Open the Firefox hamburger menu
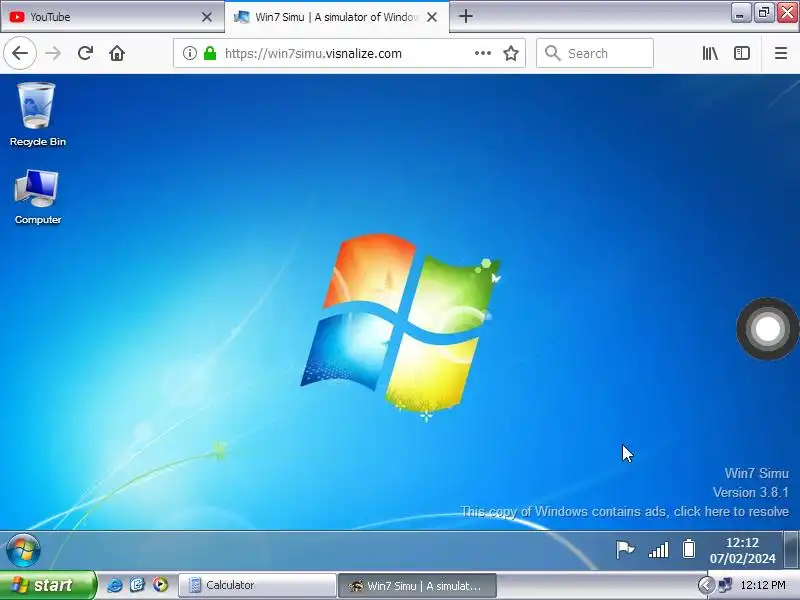The image size is (800, 600). [781, 53]
